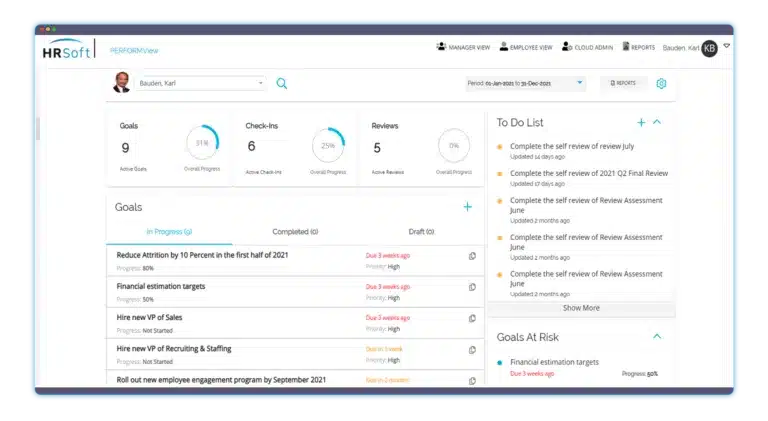Open the Bauden, Karl employee selector
The image size is (768, 421).
[201, 83]
